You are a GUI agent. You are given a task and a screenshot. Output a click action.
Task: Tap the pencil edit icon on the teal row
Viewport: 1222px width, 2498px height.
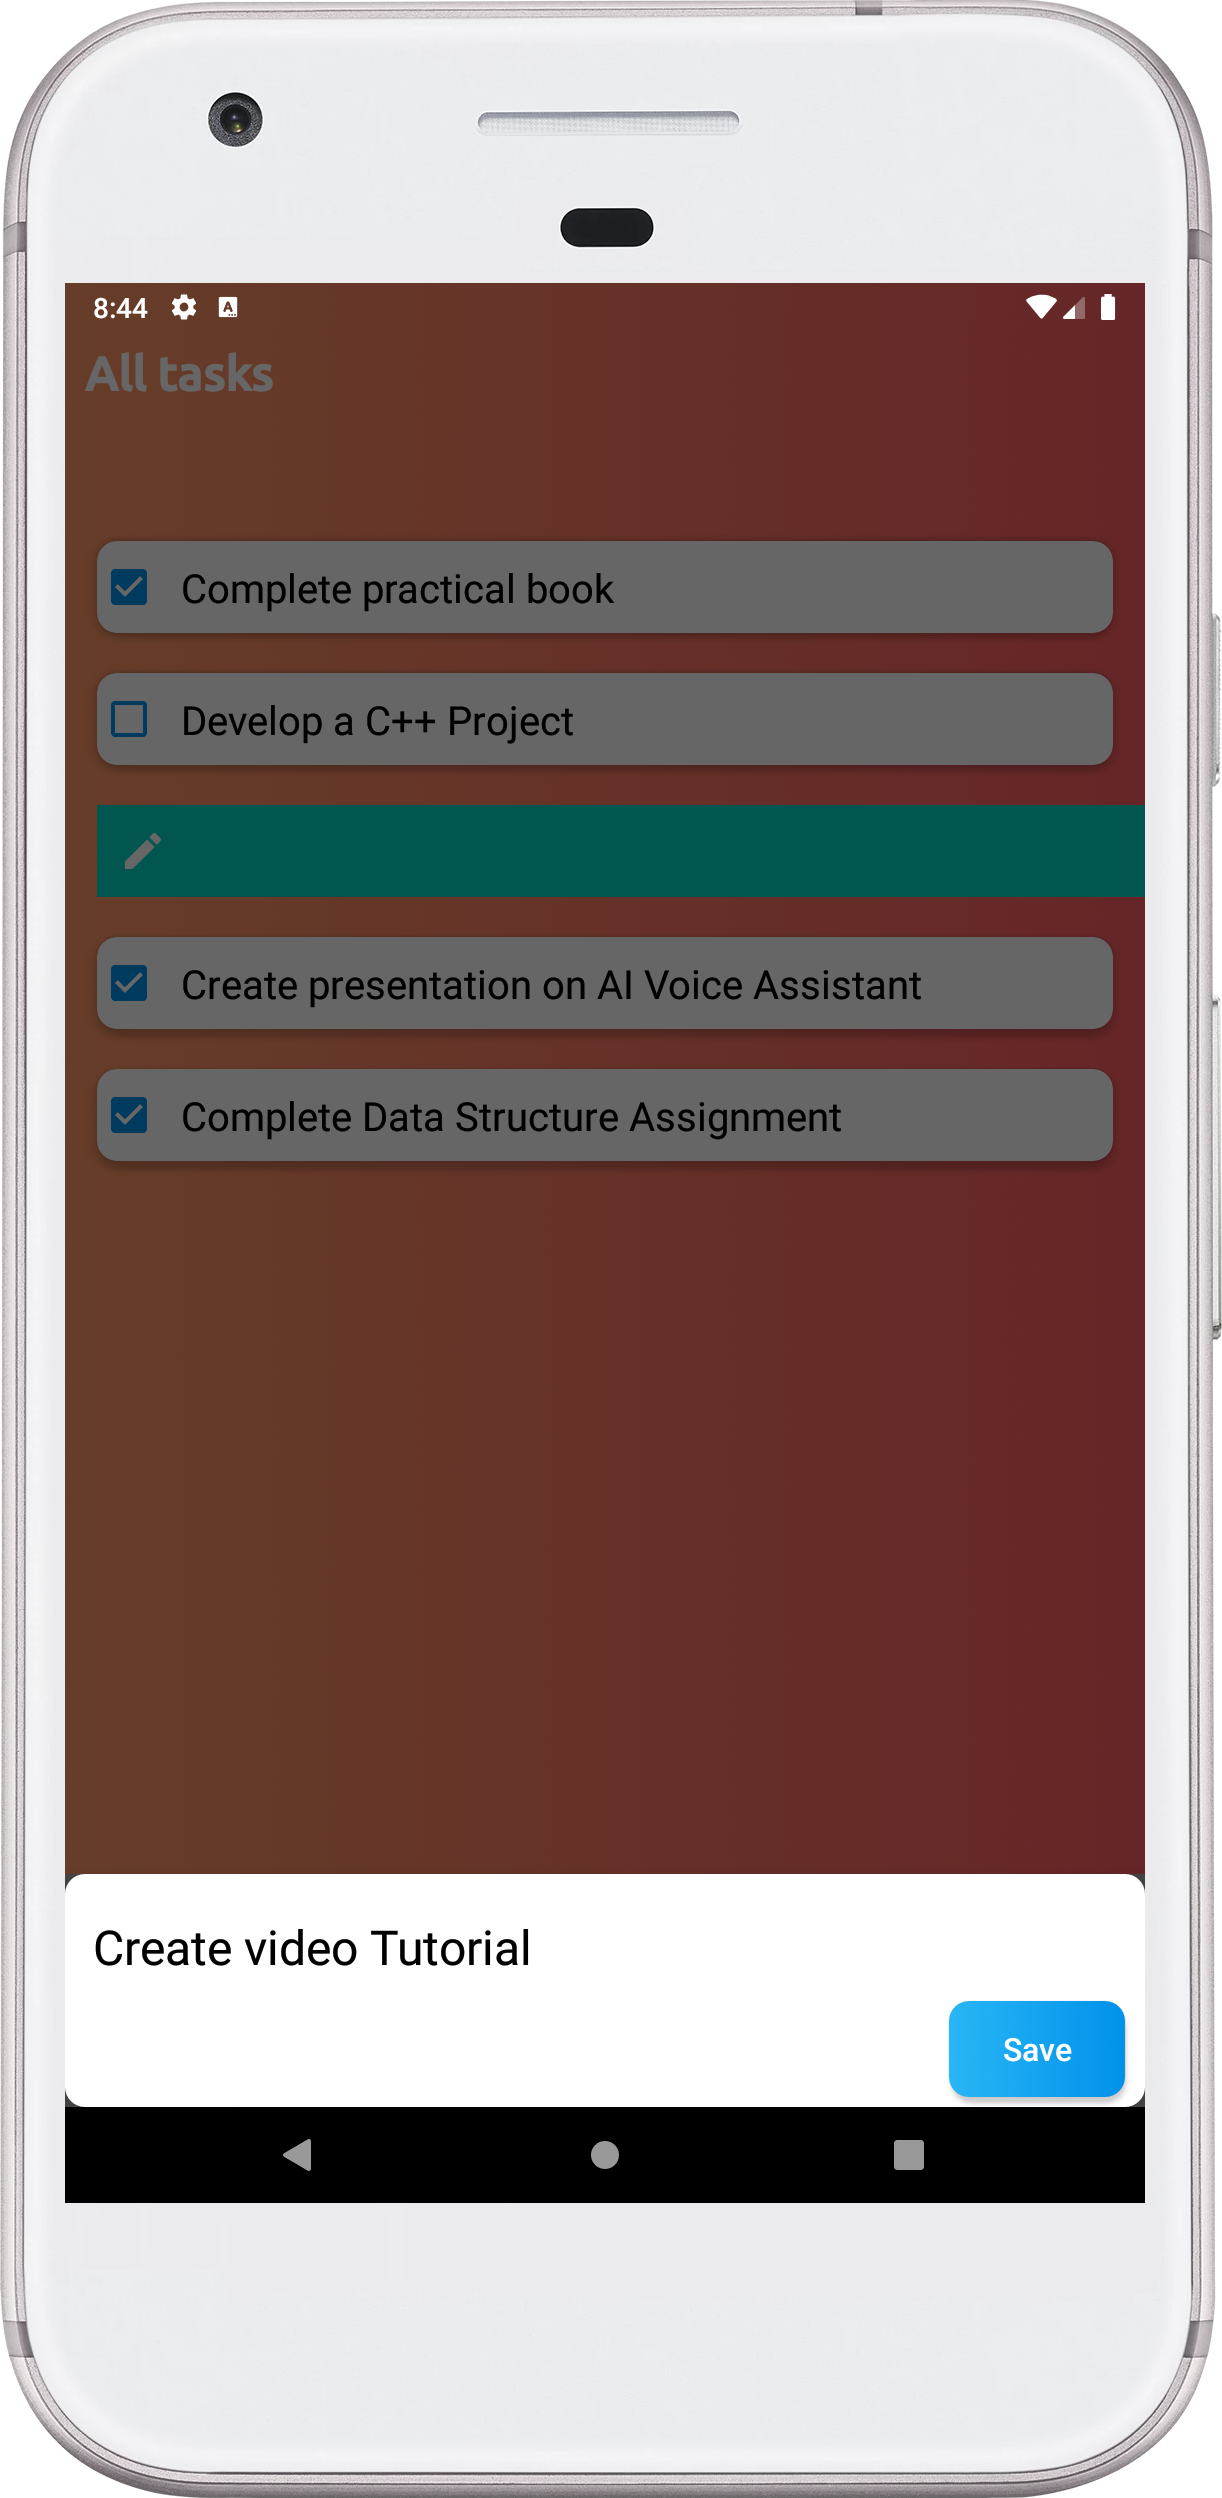coord(141,851)
